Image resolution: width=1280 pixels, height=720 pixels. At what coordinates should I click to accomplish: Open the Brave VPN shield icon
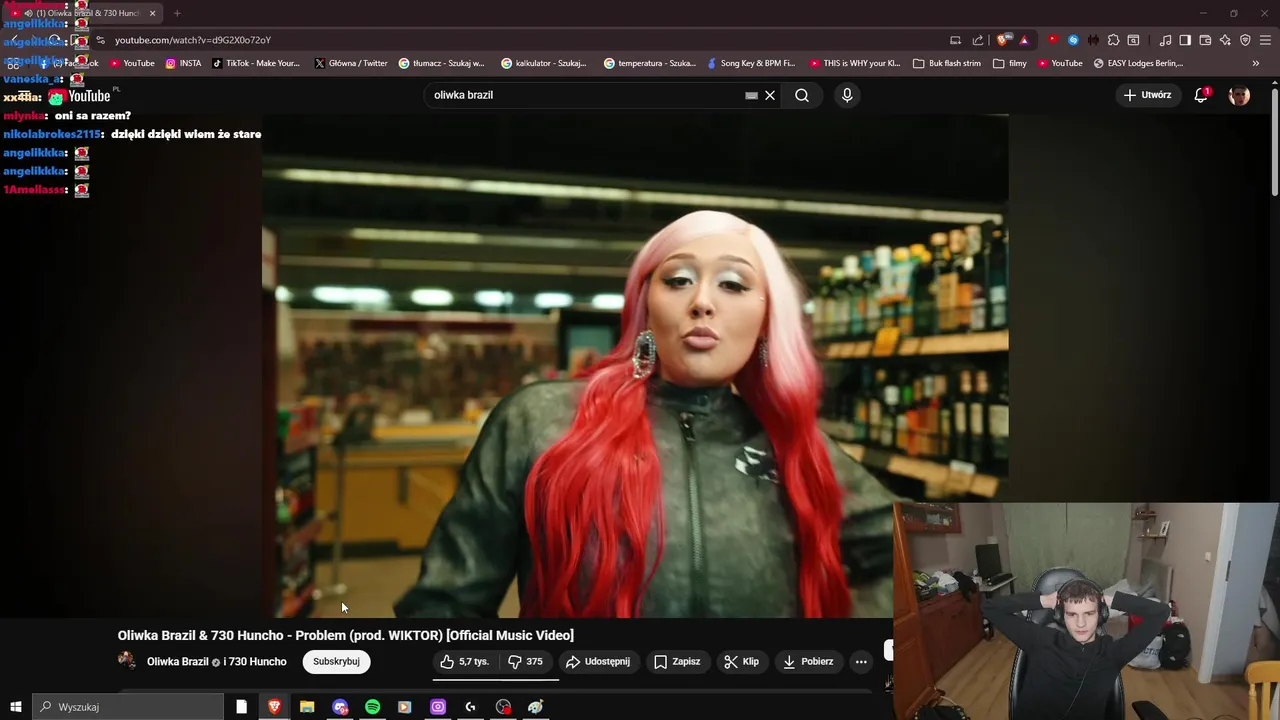pos(1245,40)
